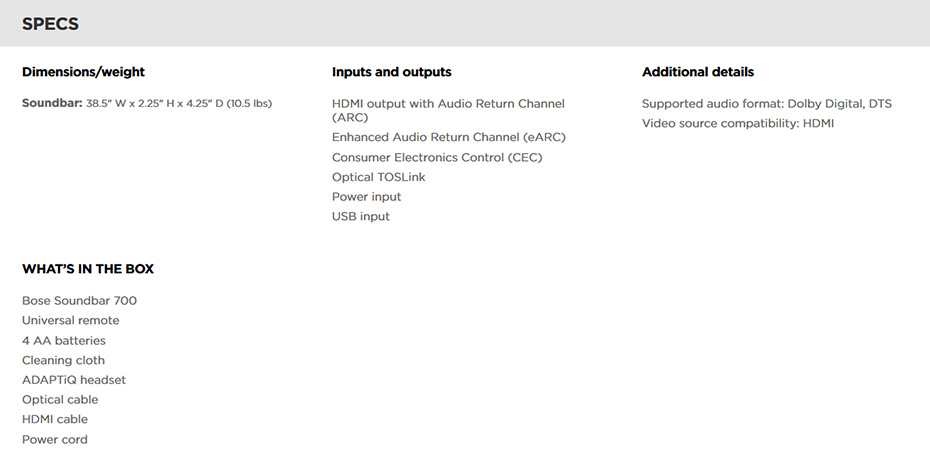Click Enhanced Audio Return Channel (eARC)
Image resolution: width=930 pixels, height=466 pixels.
[449, 137]
